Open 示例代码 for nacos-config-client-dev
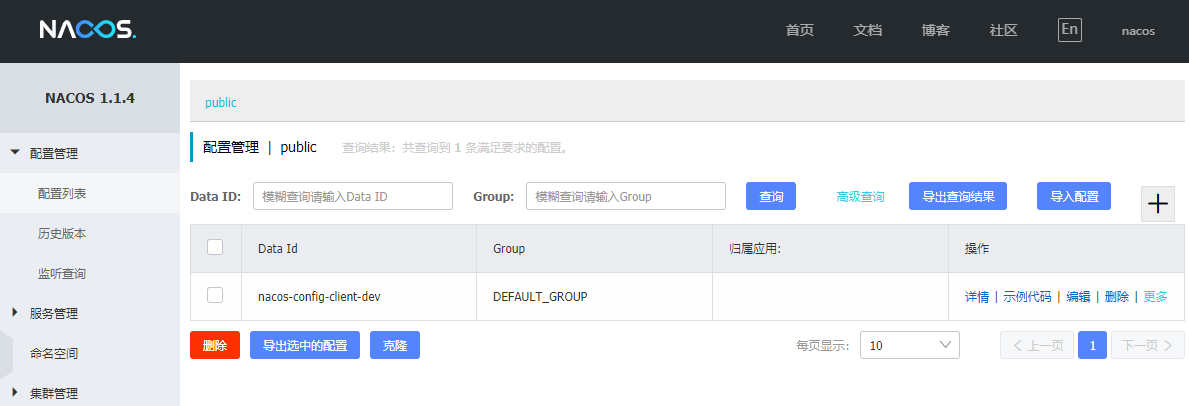Screen dimensions: 1189x406 1027,297
